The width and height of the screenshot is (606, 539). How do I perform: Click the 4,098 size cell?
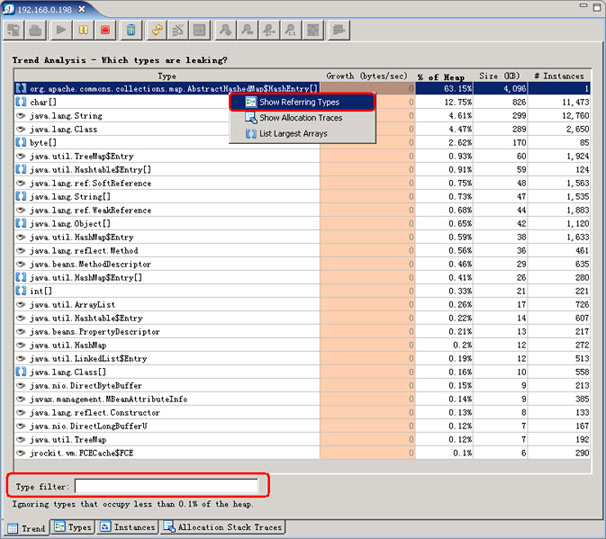pos(500,88)
